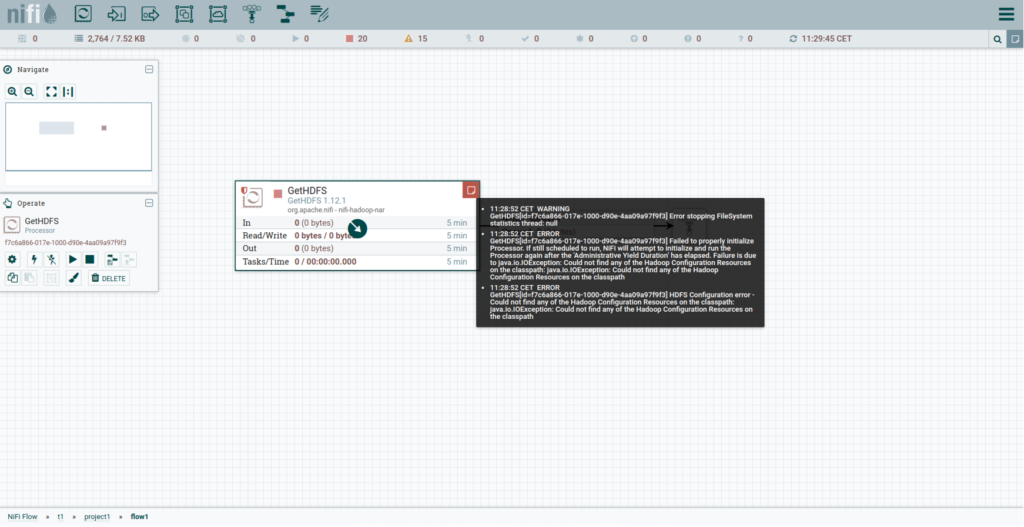Click the In row of GetHDFS stats
This screenshot has height=527, width=1024.
point(357,223)
